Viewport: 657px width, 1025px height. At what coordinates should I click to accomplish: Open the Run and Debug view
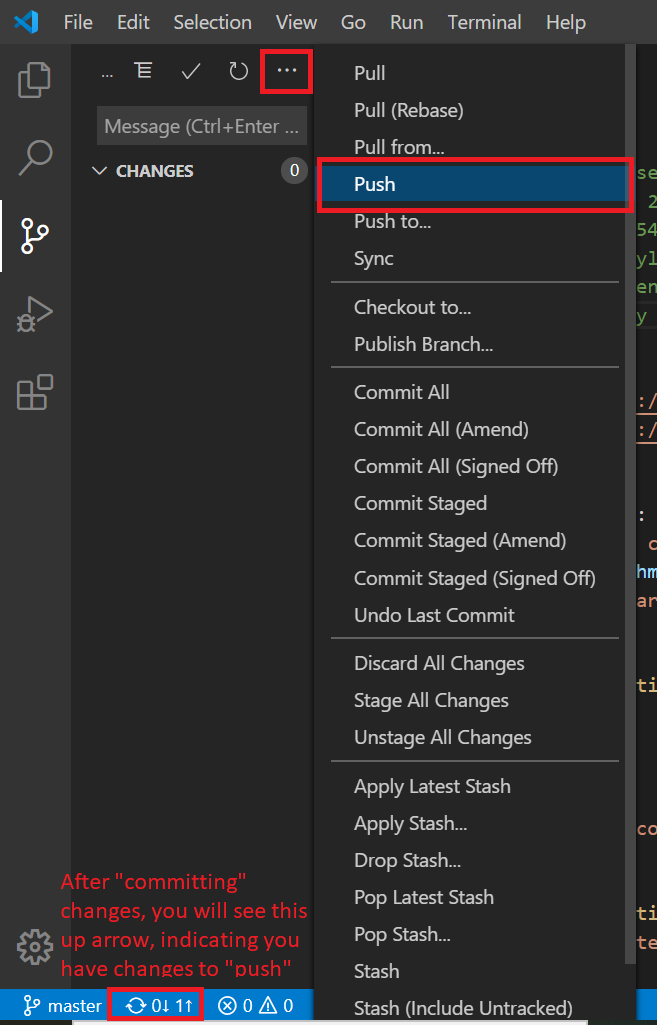point(34,314)
